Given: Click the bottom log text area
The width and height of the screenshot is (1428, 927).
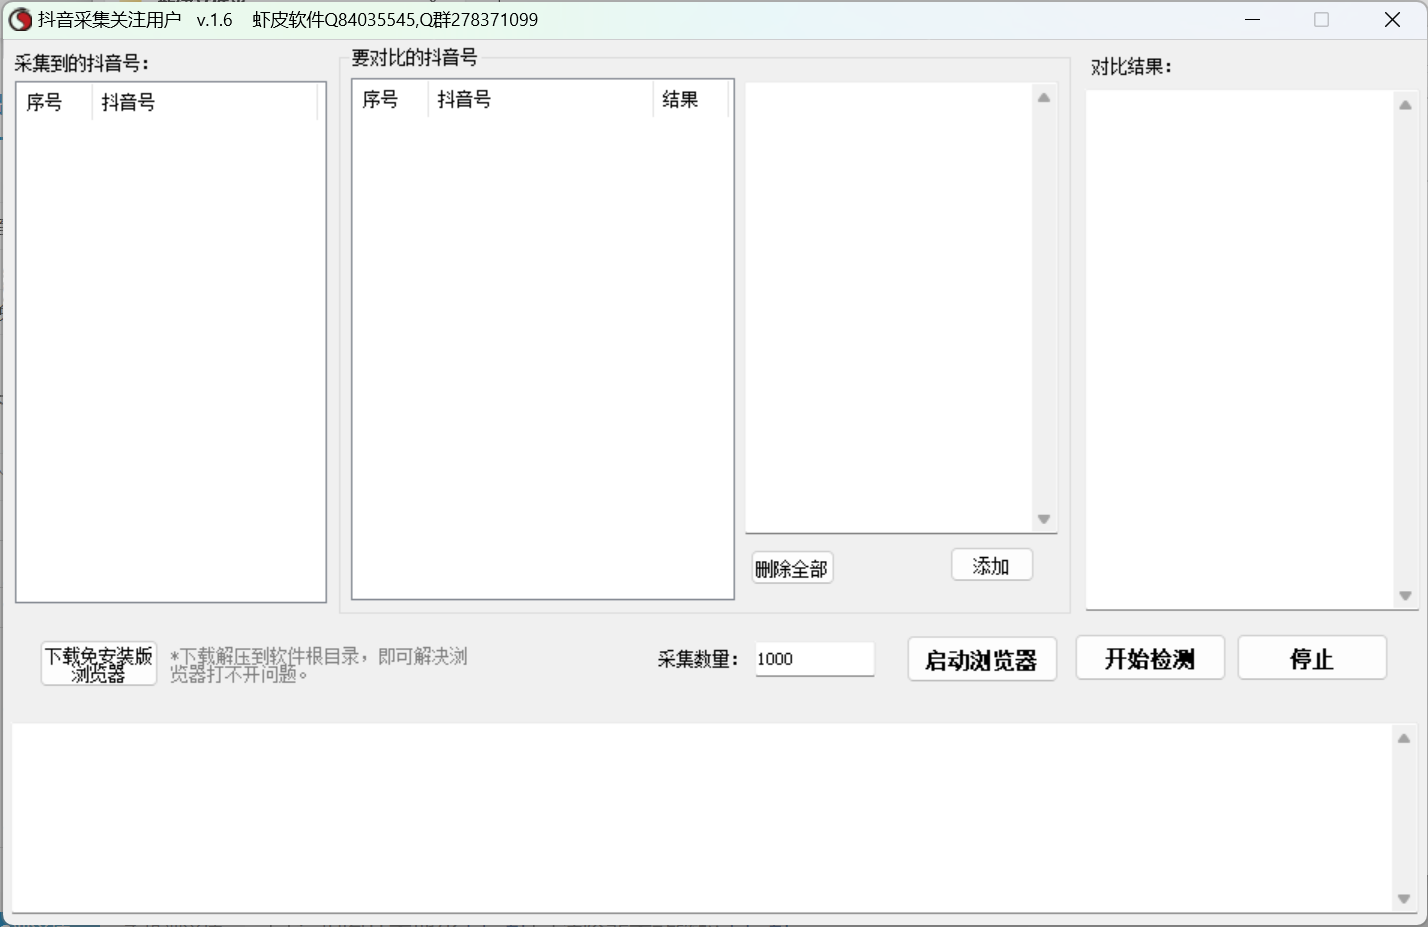Looking at the screenshot, I should pos(702,818).
